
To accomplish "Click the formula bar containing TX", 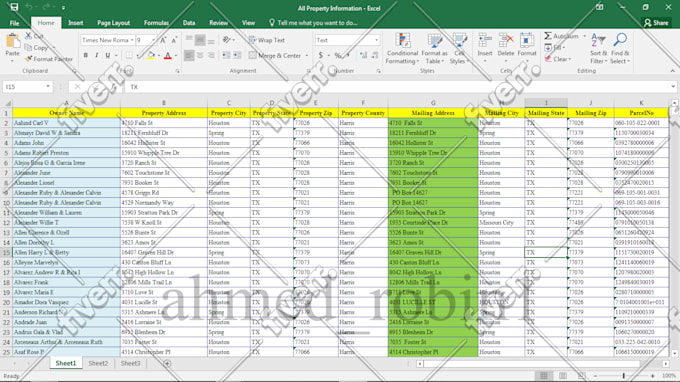I will click(x=399, y=87).
